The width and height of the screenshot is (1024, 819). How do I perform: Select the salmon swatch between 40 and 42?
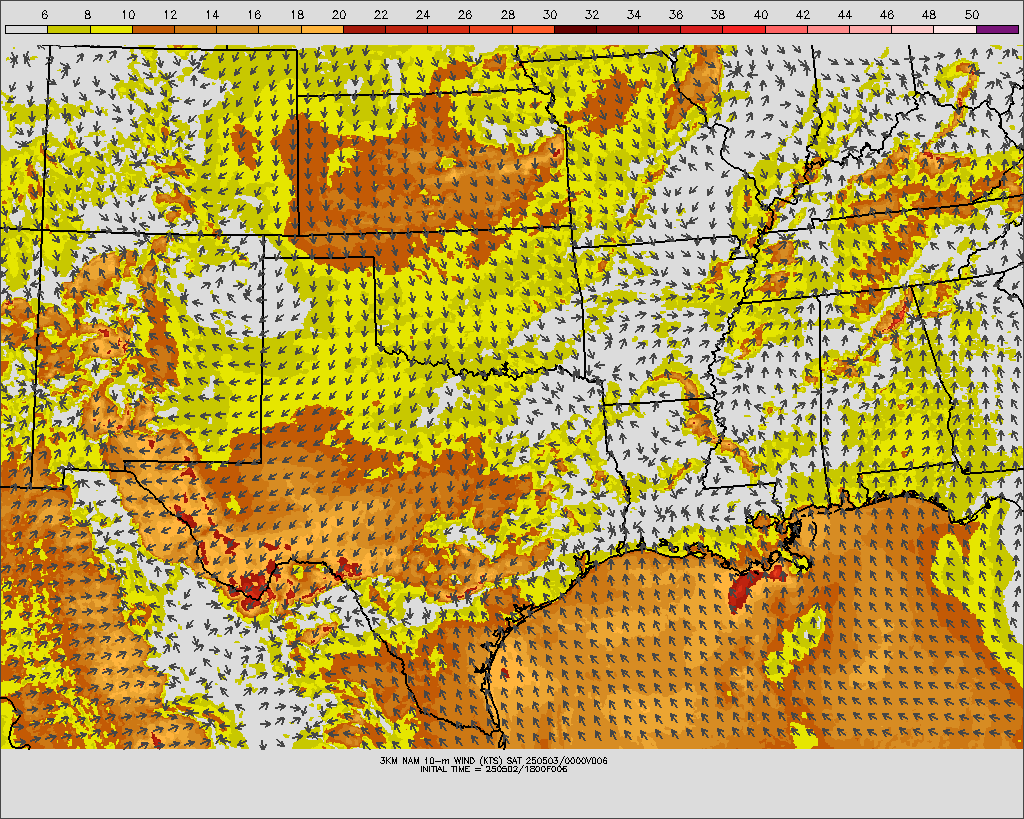[x=786, y=29]
